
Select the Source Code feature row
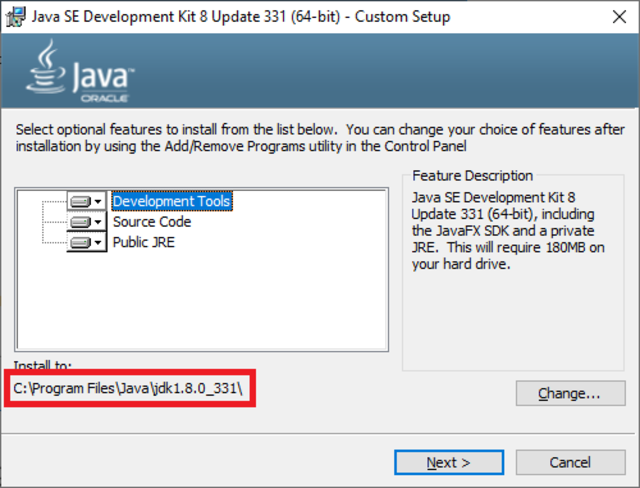point(152,222)
